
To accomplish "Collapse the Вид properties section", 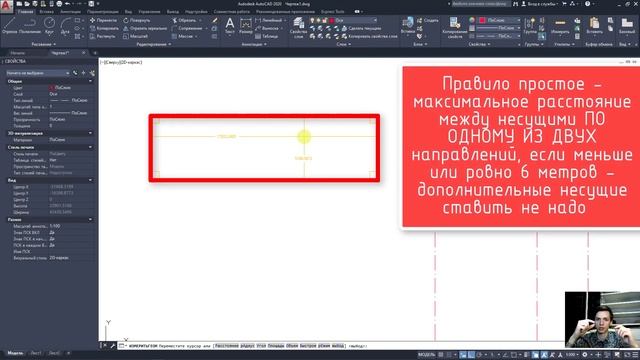I will tap(90, 180).
